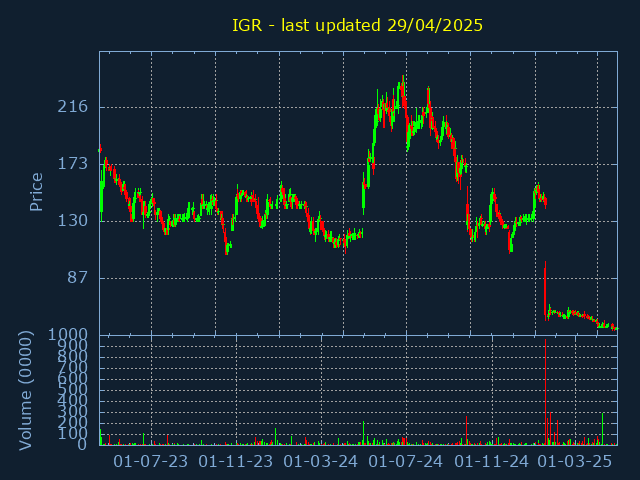The image size is (640, 480).
Task: Click the price level label 87
Action: [x=78, y=278]
